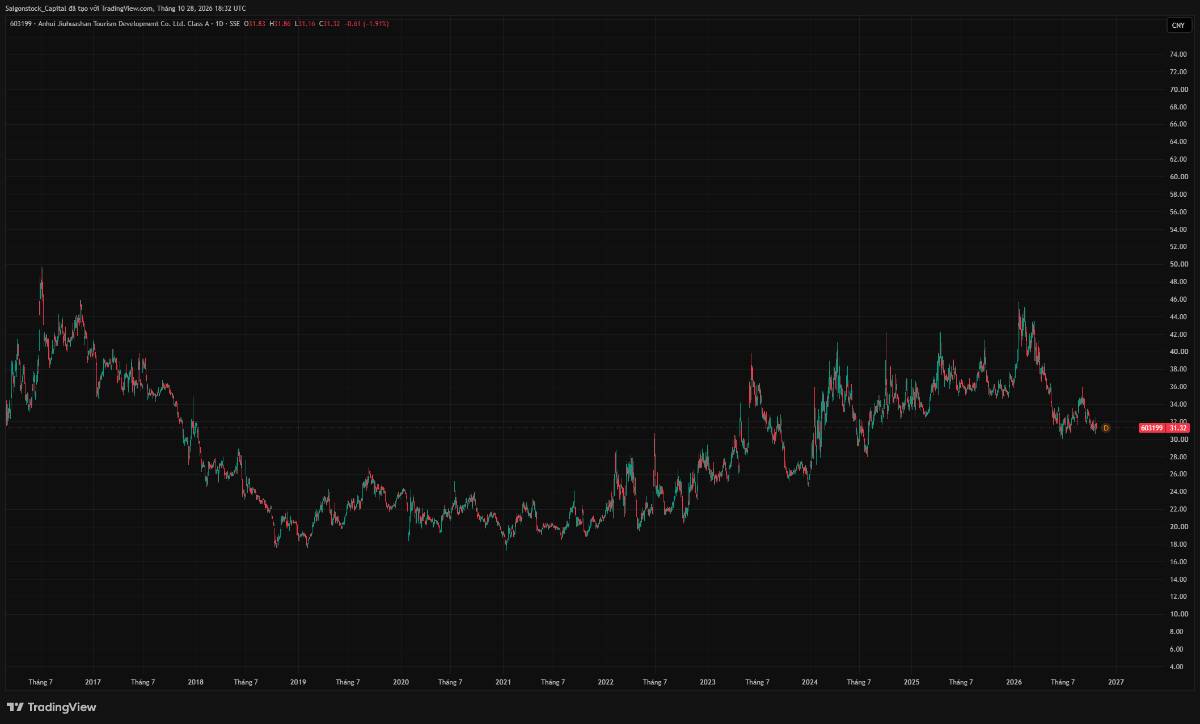Click the 2026 label on time axis
The image size is (1200, 724).
[x=1013, y=682]
